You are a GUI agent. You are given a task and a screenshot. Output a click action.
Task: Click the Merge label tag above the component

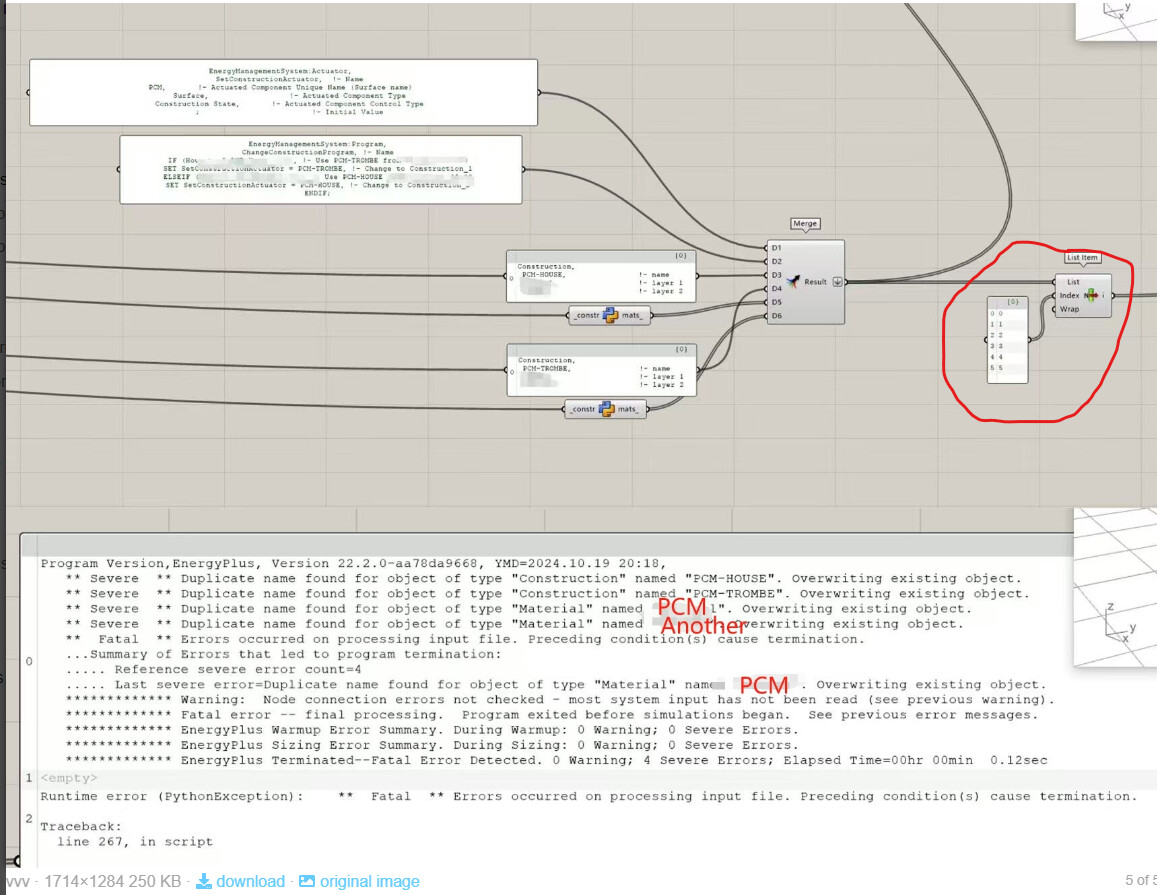tap(805, 224)
